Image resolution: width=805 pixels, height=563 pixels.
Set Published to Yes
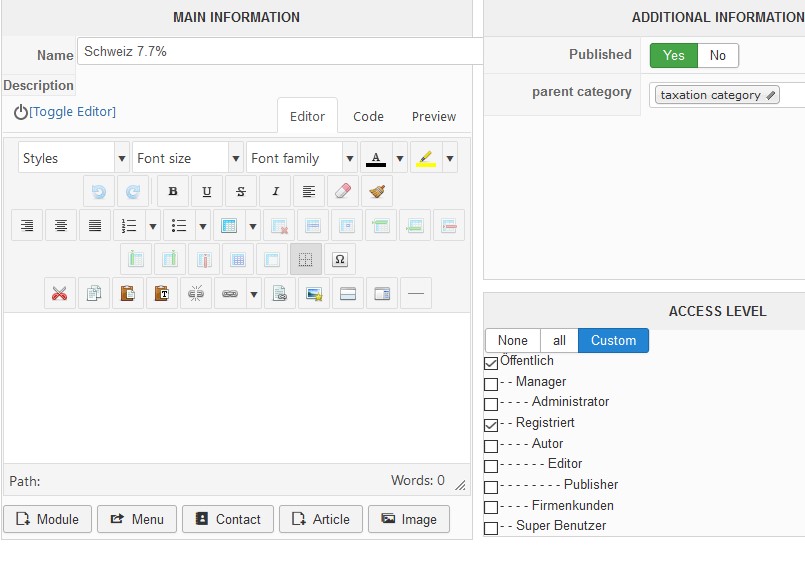[674, 55]
